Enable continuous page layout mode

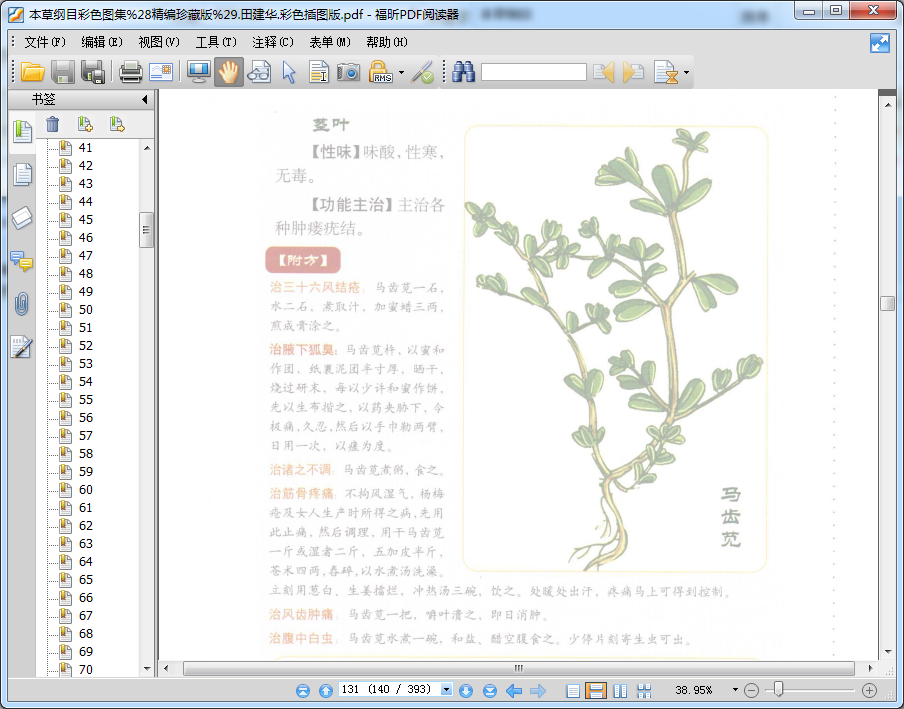(x=596, y=691)
